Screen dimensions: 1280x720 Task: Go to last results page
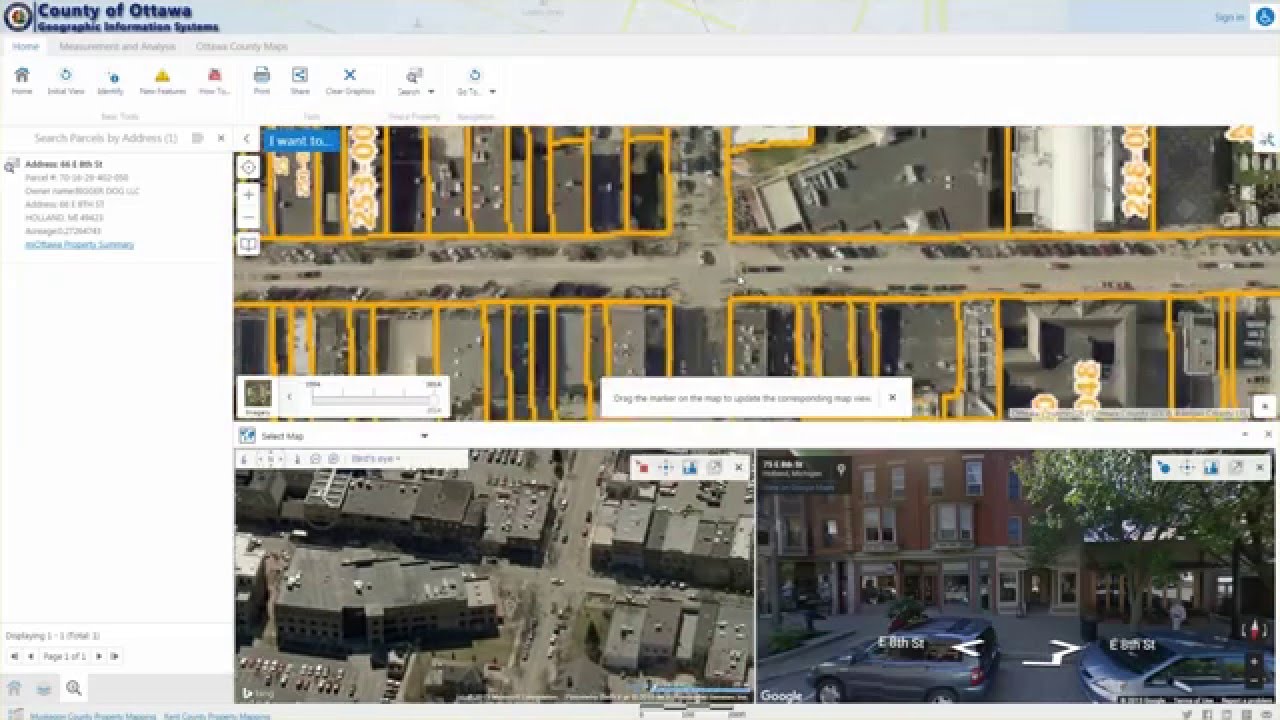coord(115,656)
